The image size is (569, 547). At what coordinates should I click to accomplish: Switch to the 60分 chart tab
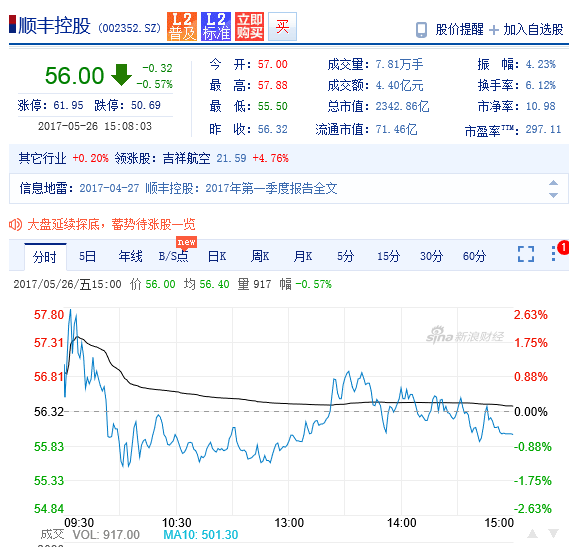(x=474, y=257)
